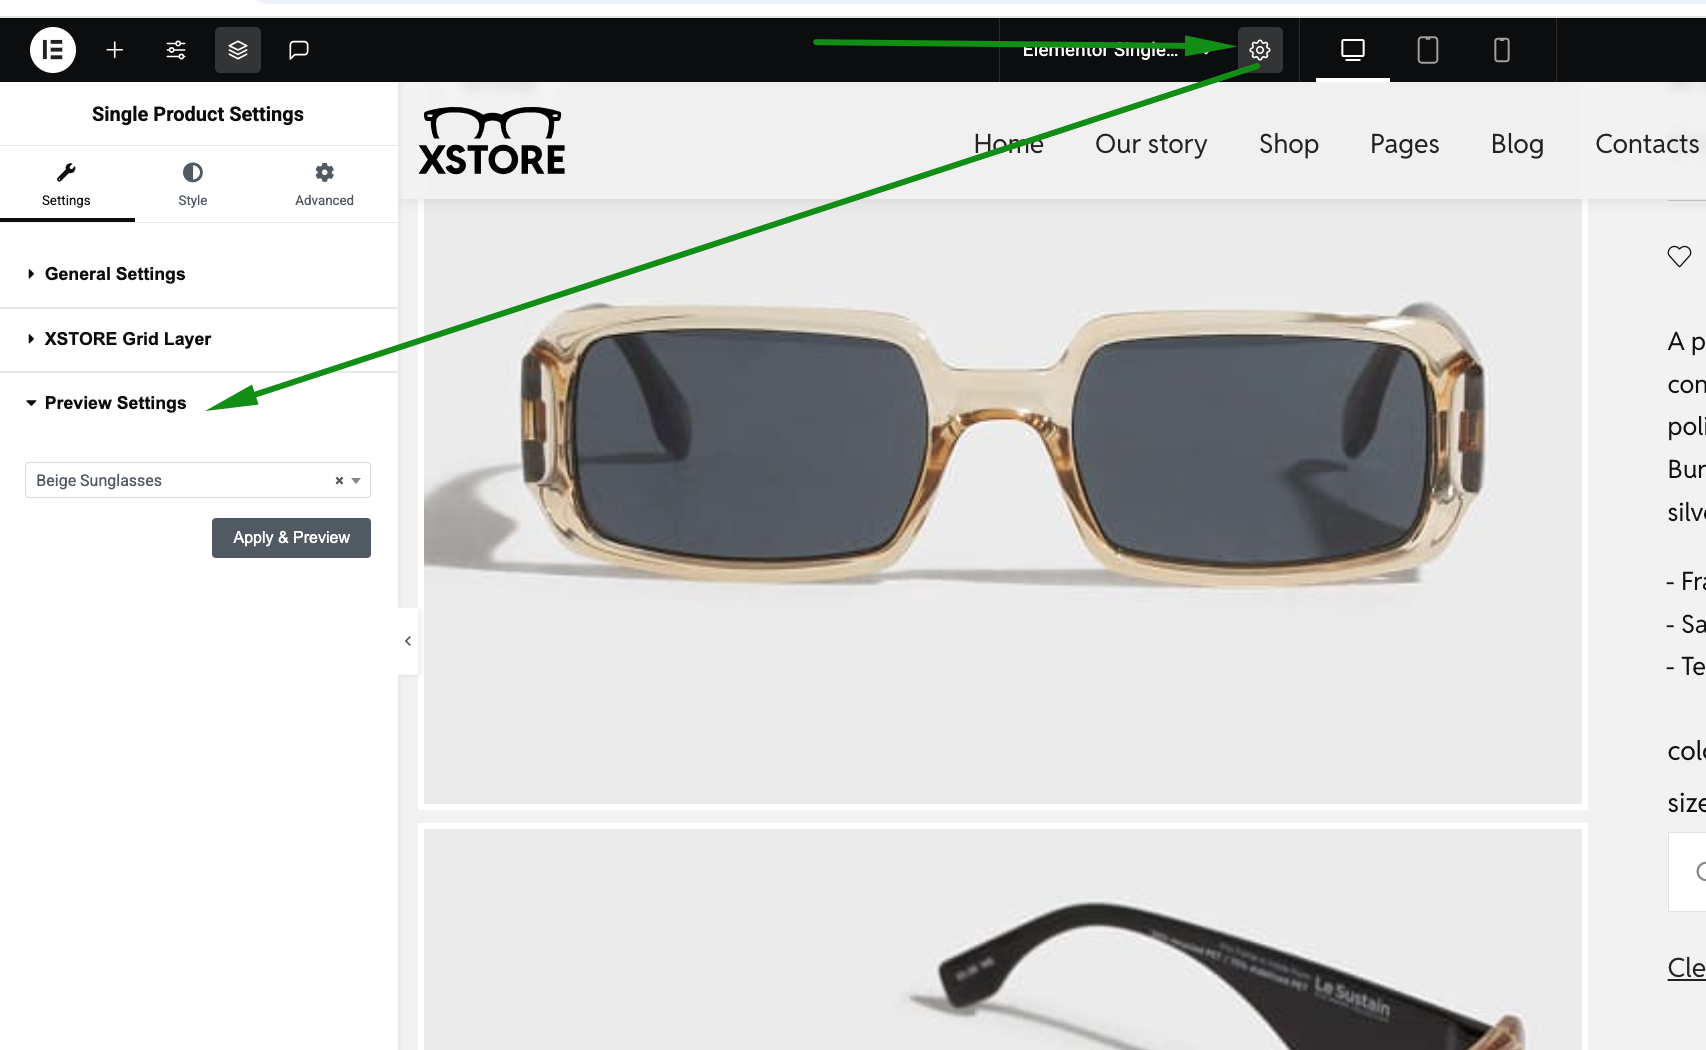Open Contacts menu item
This screenshot has height=1050, width=1706.
tap(1647, 144)
